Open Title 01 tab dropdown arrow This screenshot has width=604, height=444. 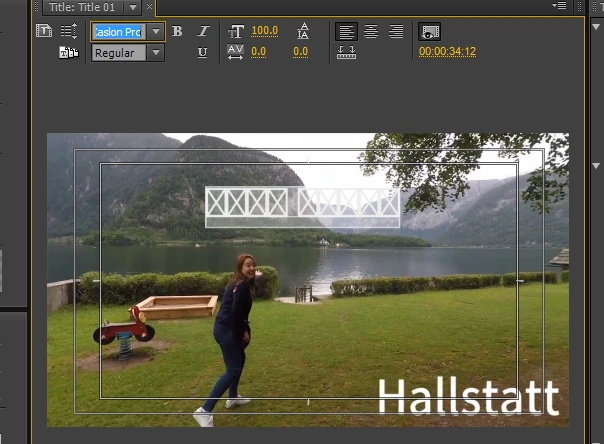pos(133,7)
